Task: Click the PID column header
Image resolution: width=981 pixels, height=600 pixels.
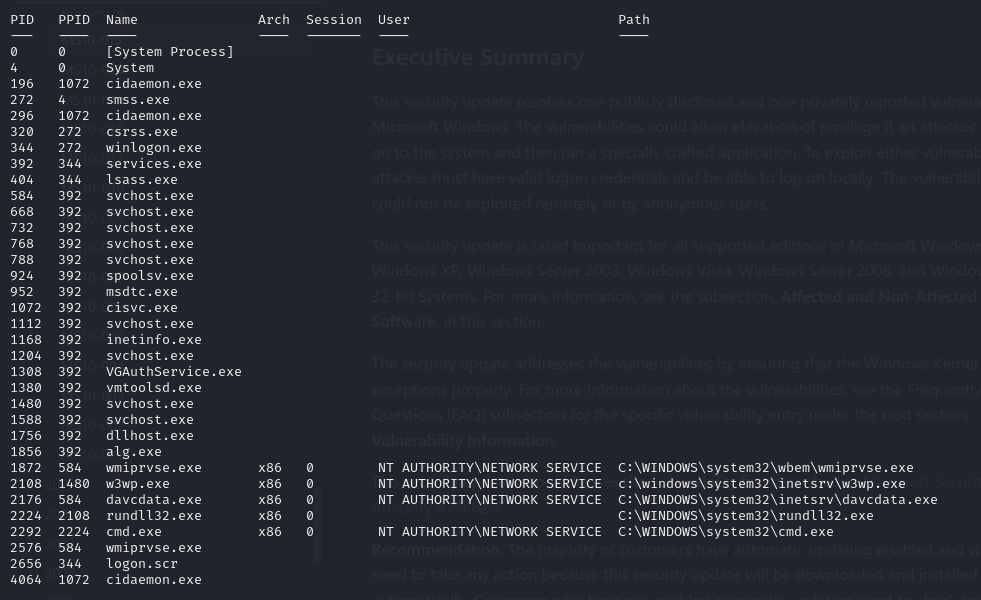Action: 22,20
